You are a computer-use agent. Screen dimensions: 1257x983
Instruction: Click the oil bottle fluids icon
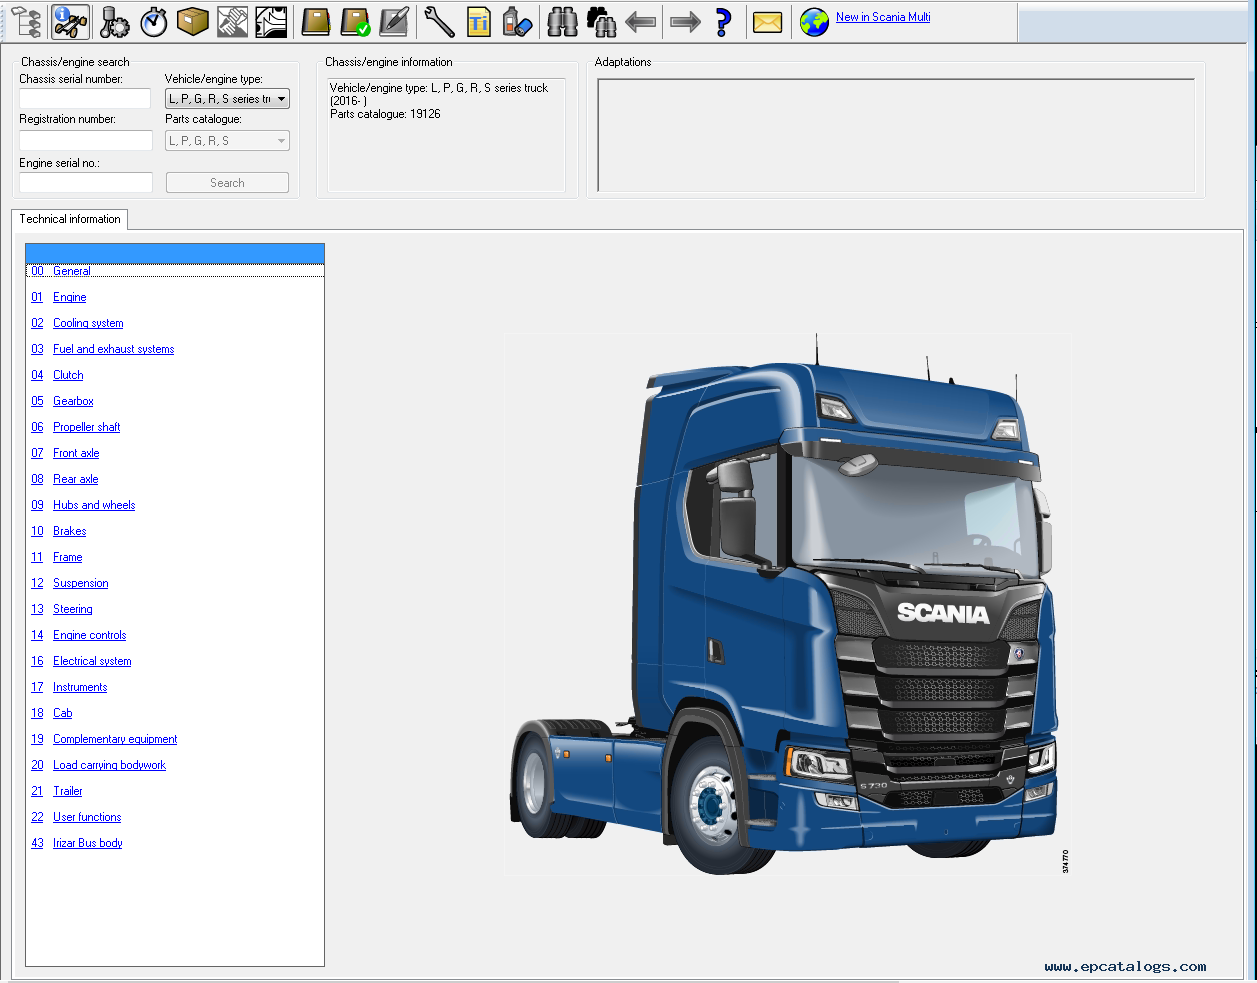tap(517, 21)
